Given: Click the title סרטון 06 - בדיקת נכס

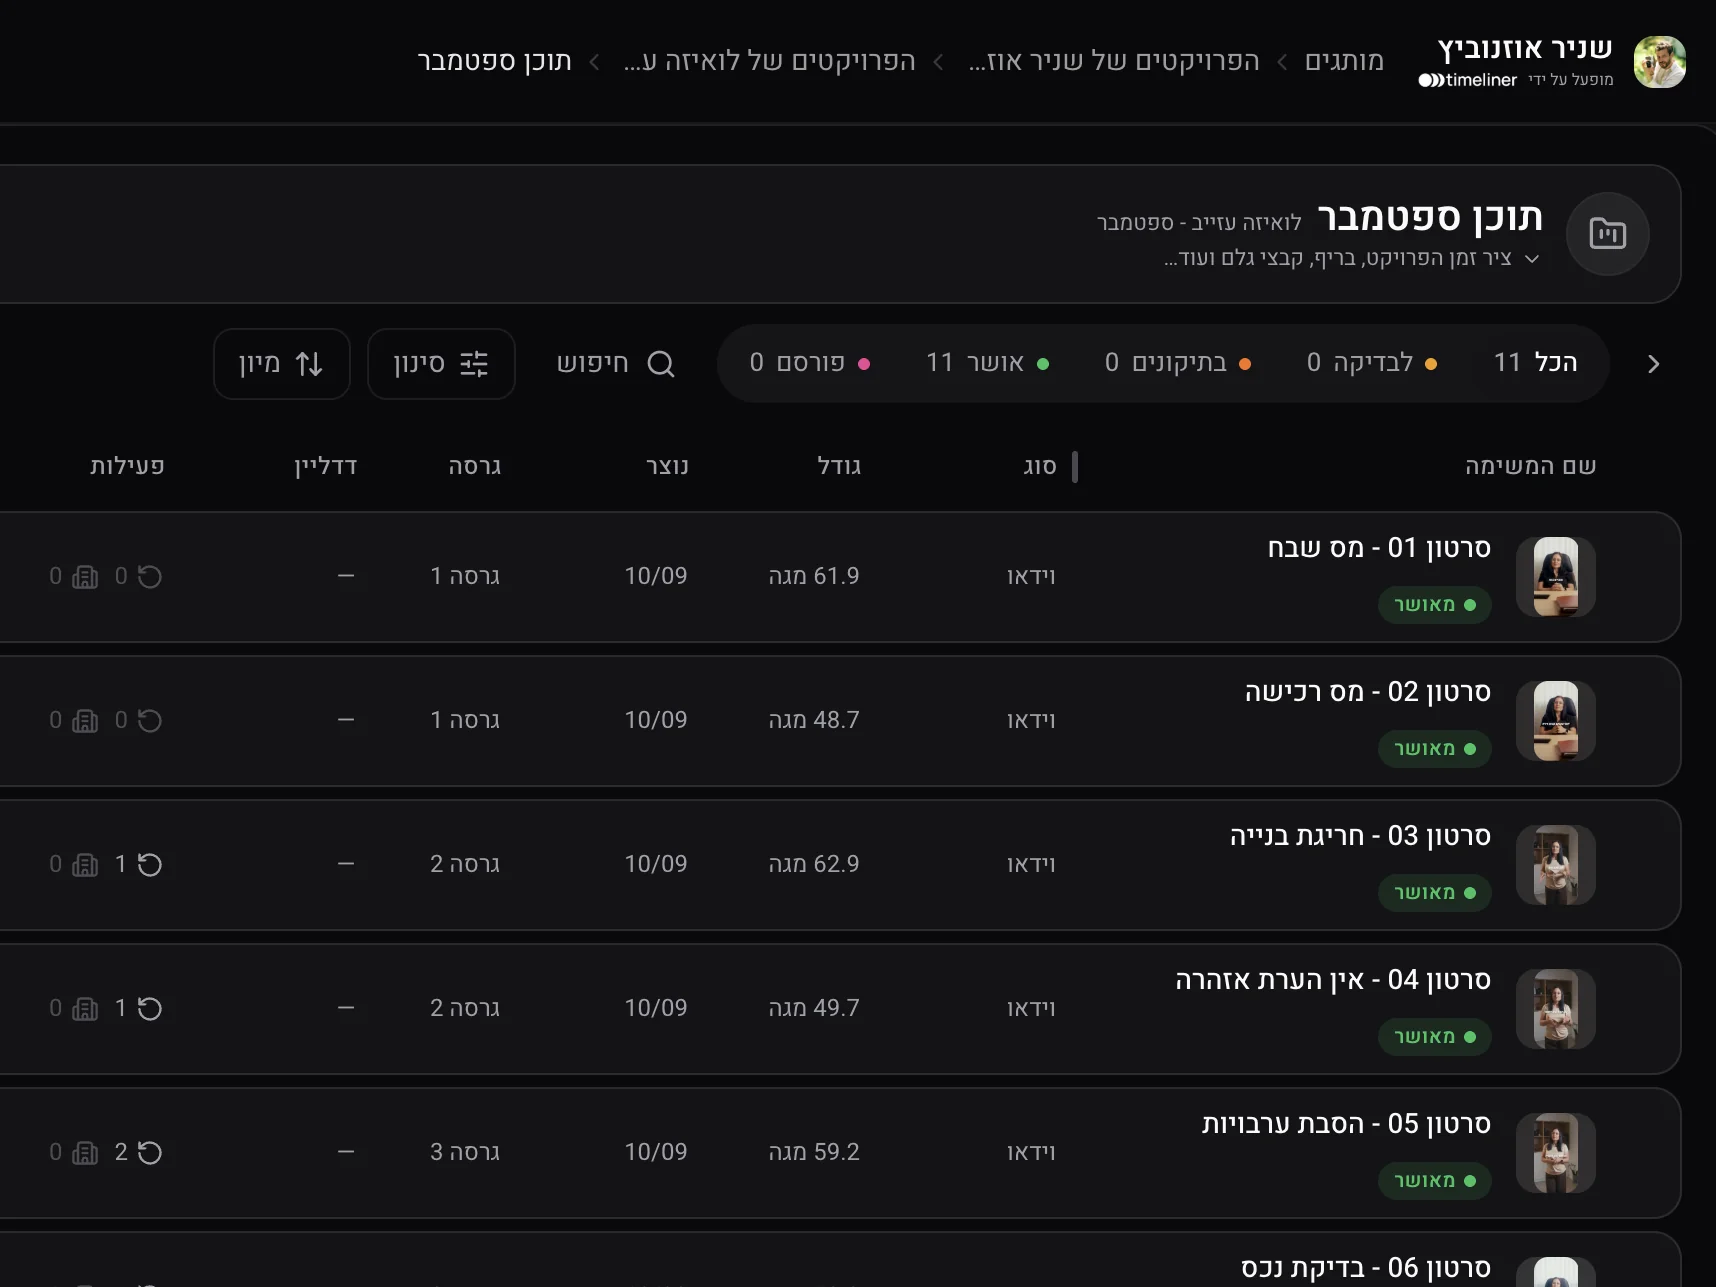Looking at the screenshot, I should point(1366,1268).
